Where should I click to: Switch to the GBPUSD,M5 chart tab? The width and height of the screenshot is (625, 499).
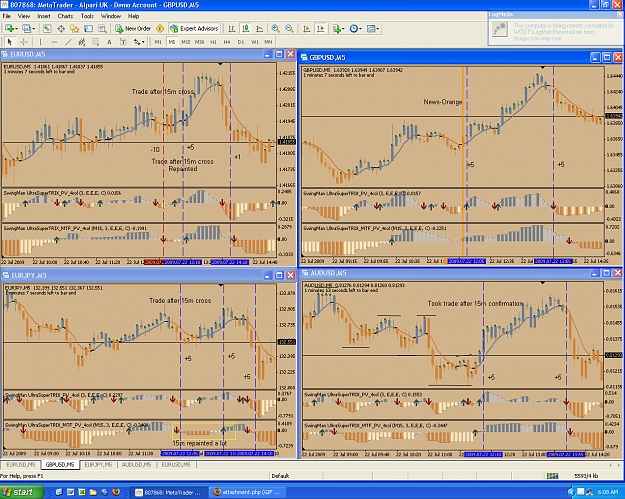60,465
